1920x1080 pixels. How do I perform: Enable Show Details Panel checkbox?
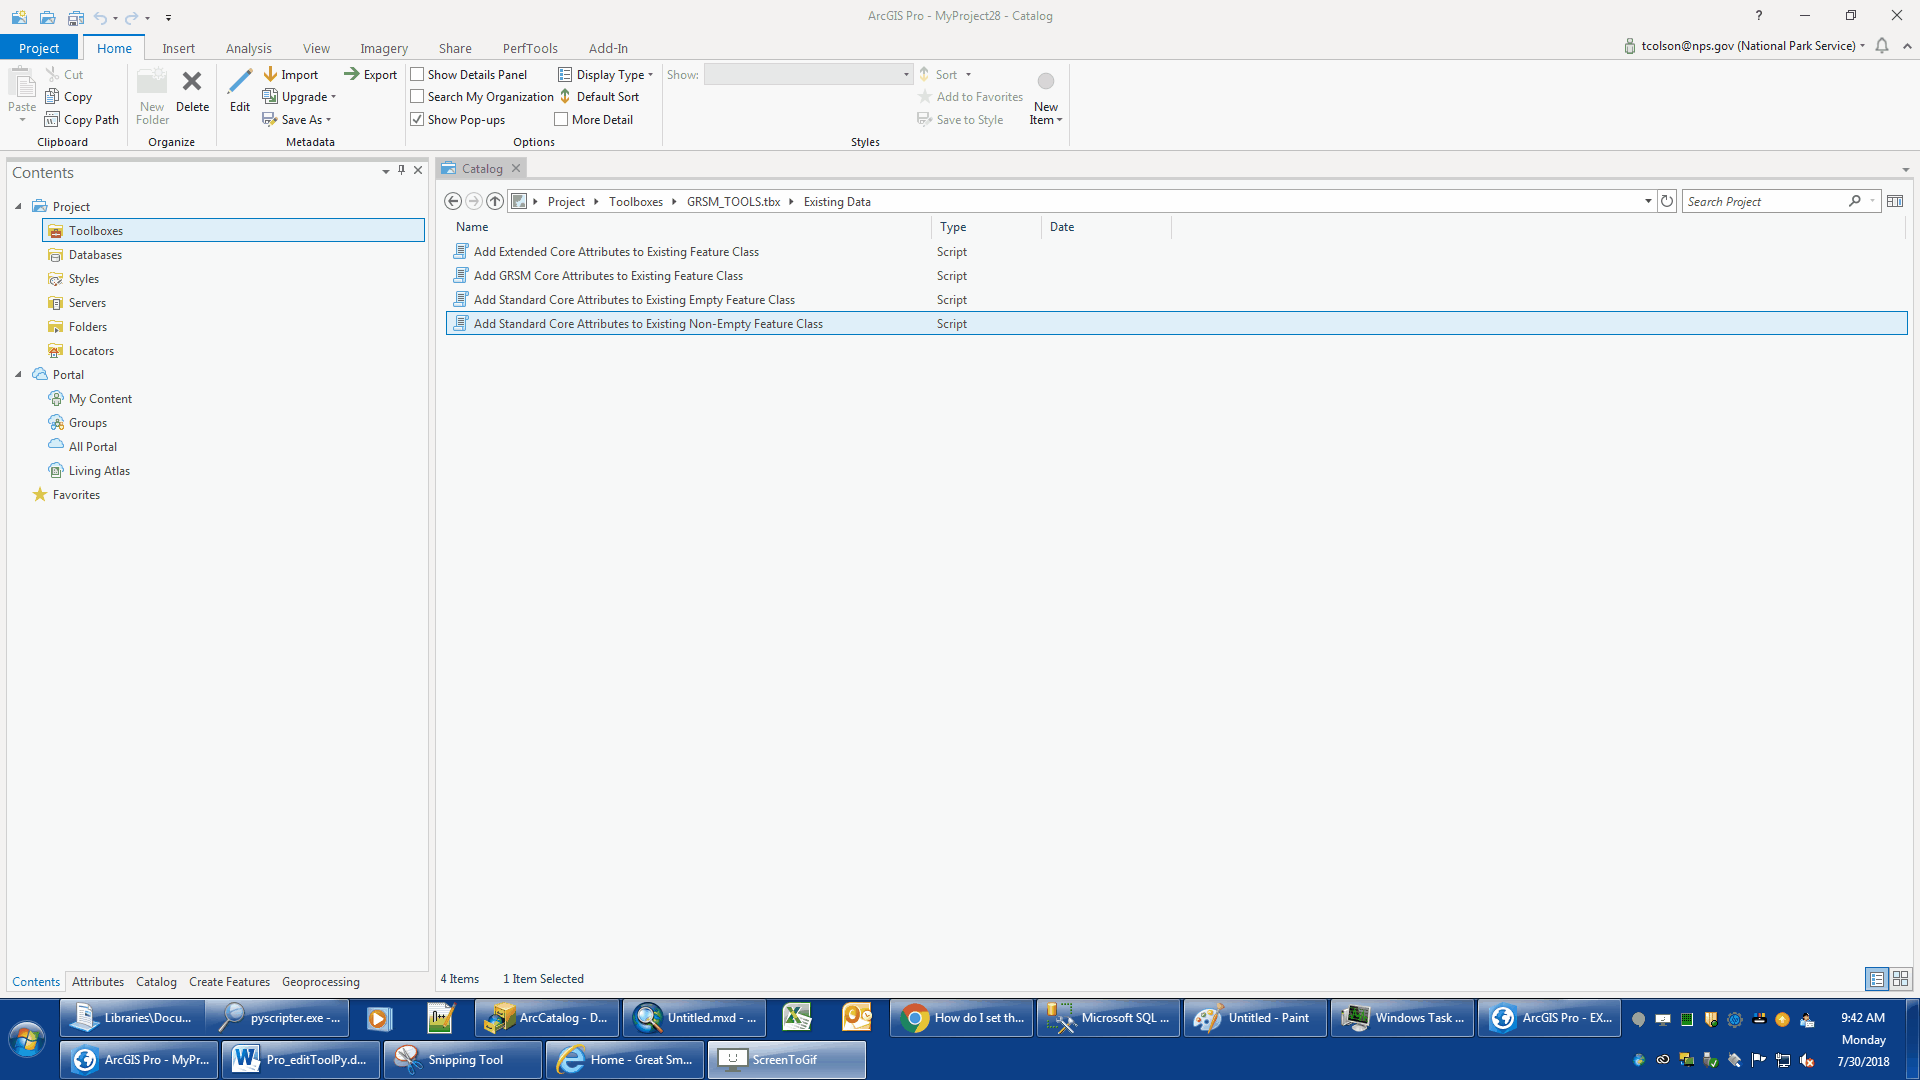[418, 74]
